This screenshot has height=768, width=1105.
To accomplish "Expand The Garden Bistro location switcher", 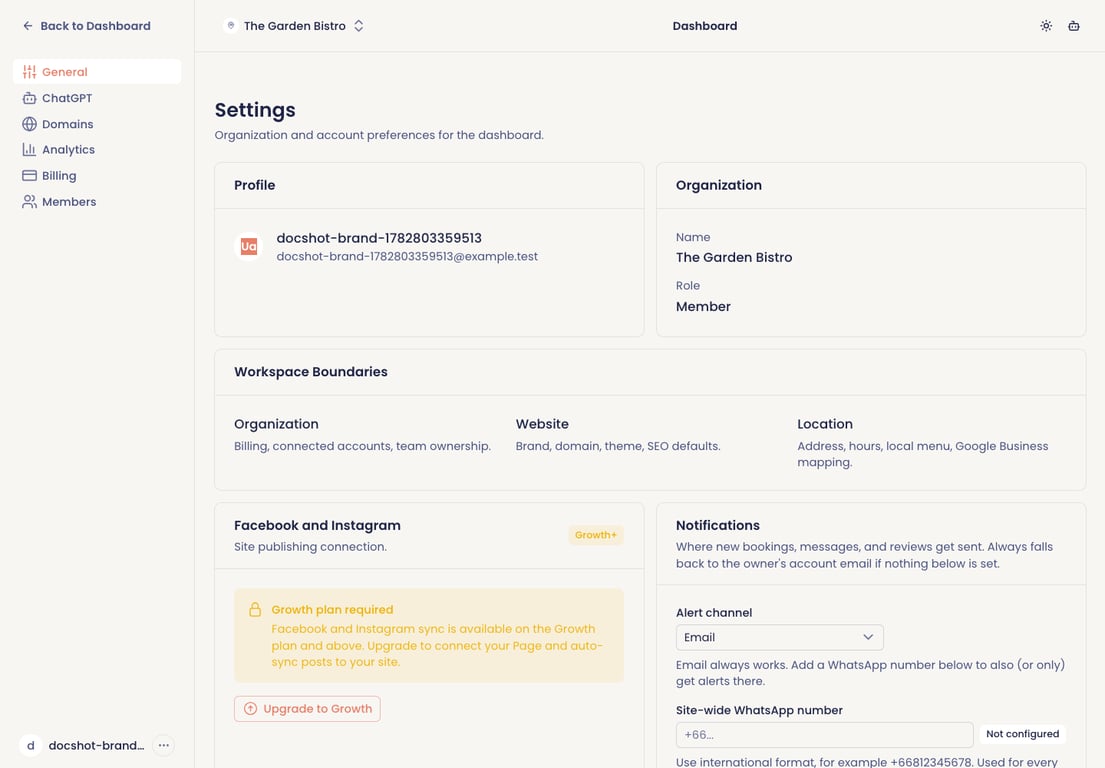I will (293, 26).
